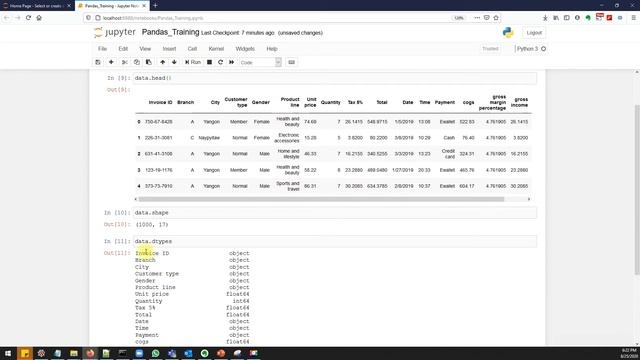The image size is (640, 360).
Task: Open the Windows Start menu
Action: tap(8, 353)
